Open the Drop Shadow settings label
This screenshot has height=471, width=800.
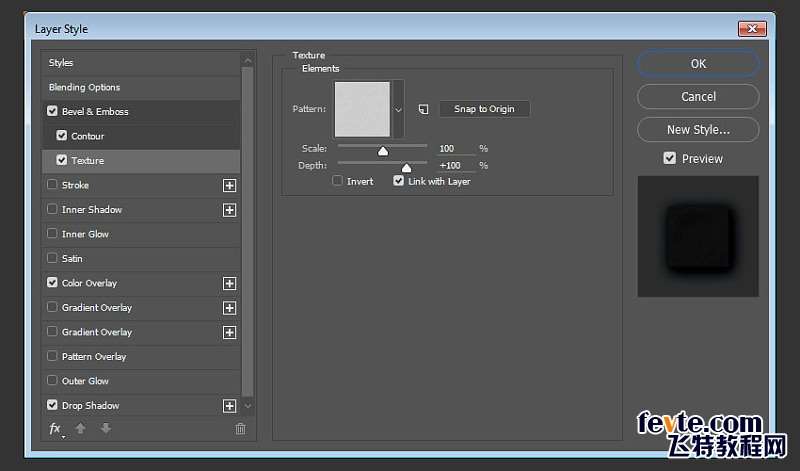click(90, 405)
